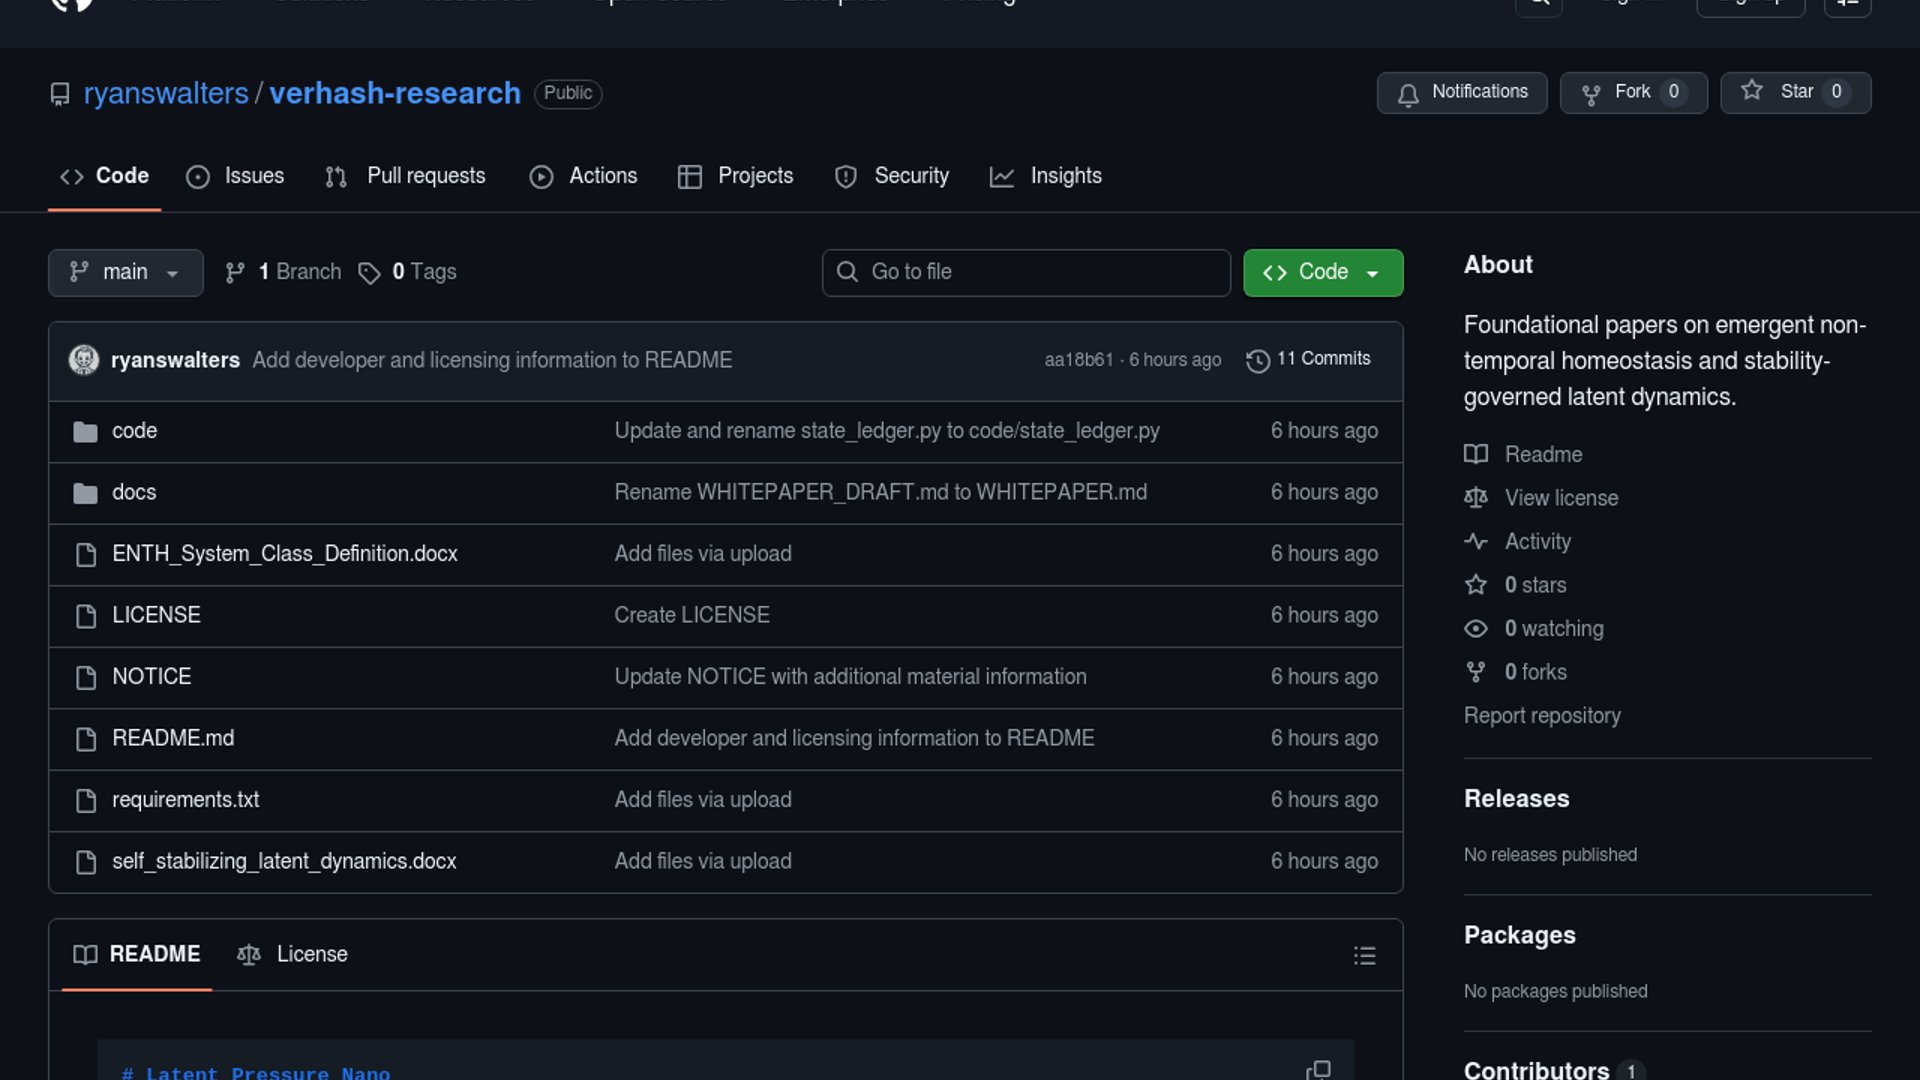Open the 0 Tags link
Viewport: 1920px width, 1080px height.
click(x=408, y=272)
